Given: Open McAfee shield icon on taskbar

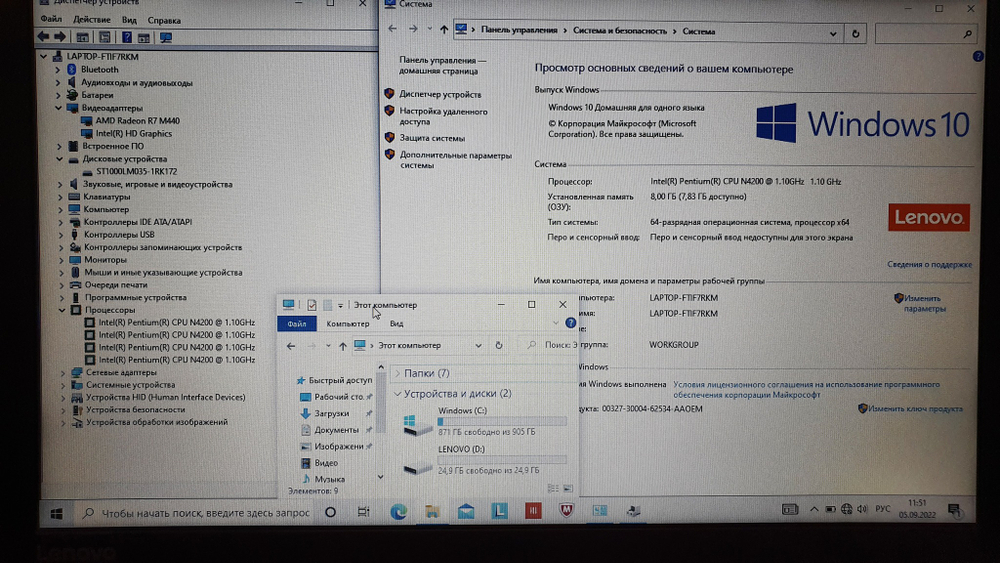Looking at the screenshot, I should pyautogui.click(x=566, y=510).
